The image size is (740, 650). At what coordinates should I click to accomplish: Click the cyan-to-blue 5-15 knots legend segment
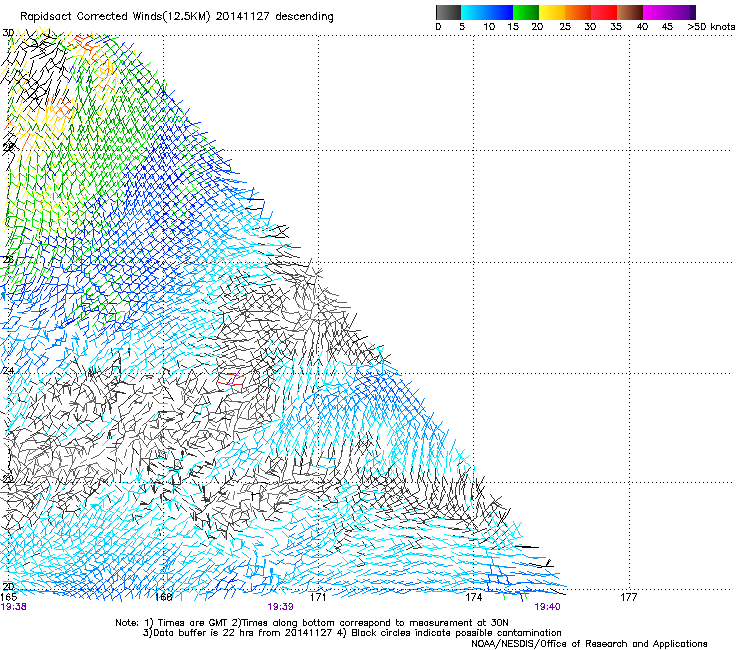click(487, 12)
